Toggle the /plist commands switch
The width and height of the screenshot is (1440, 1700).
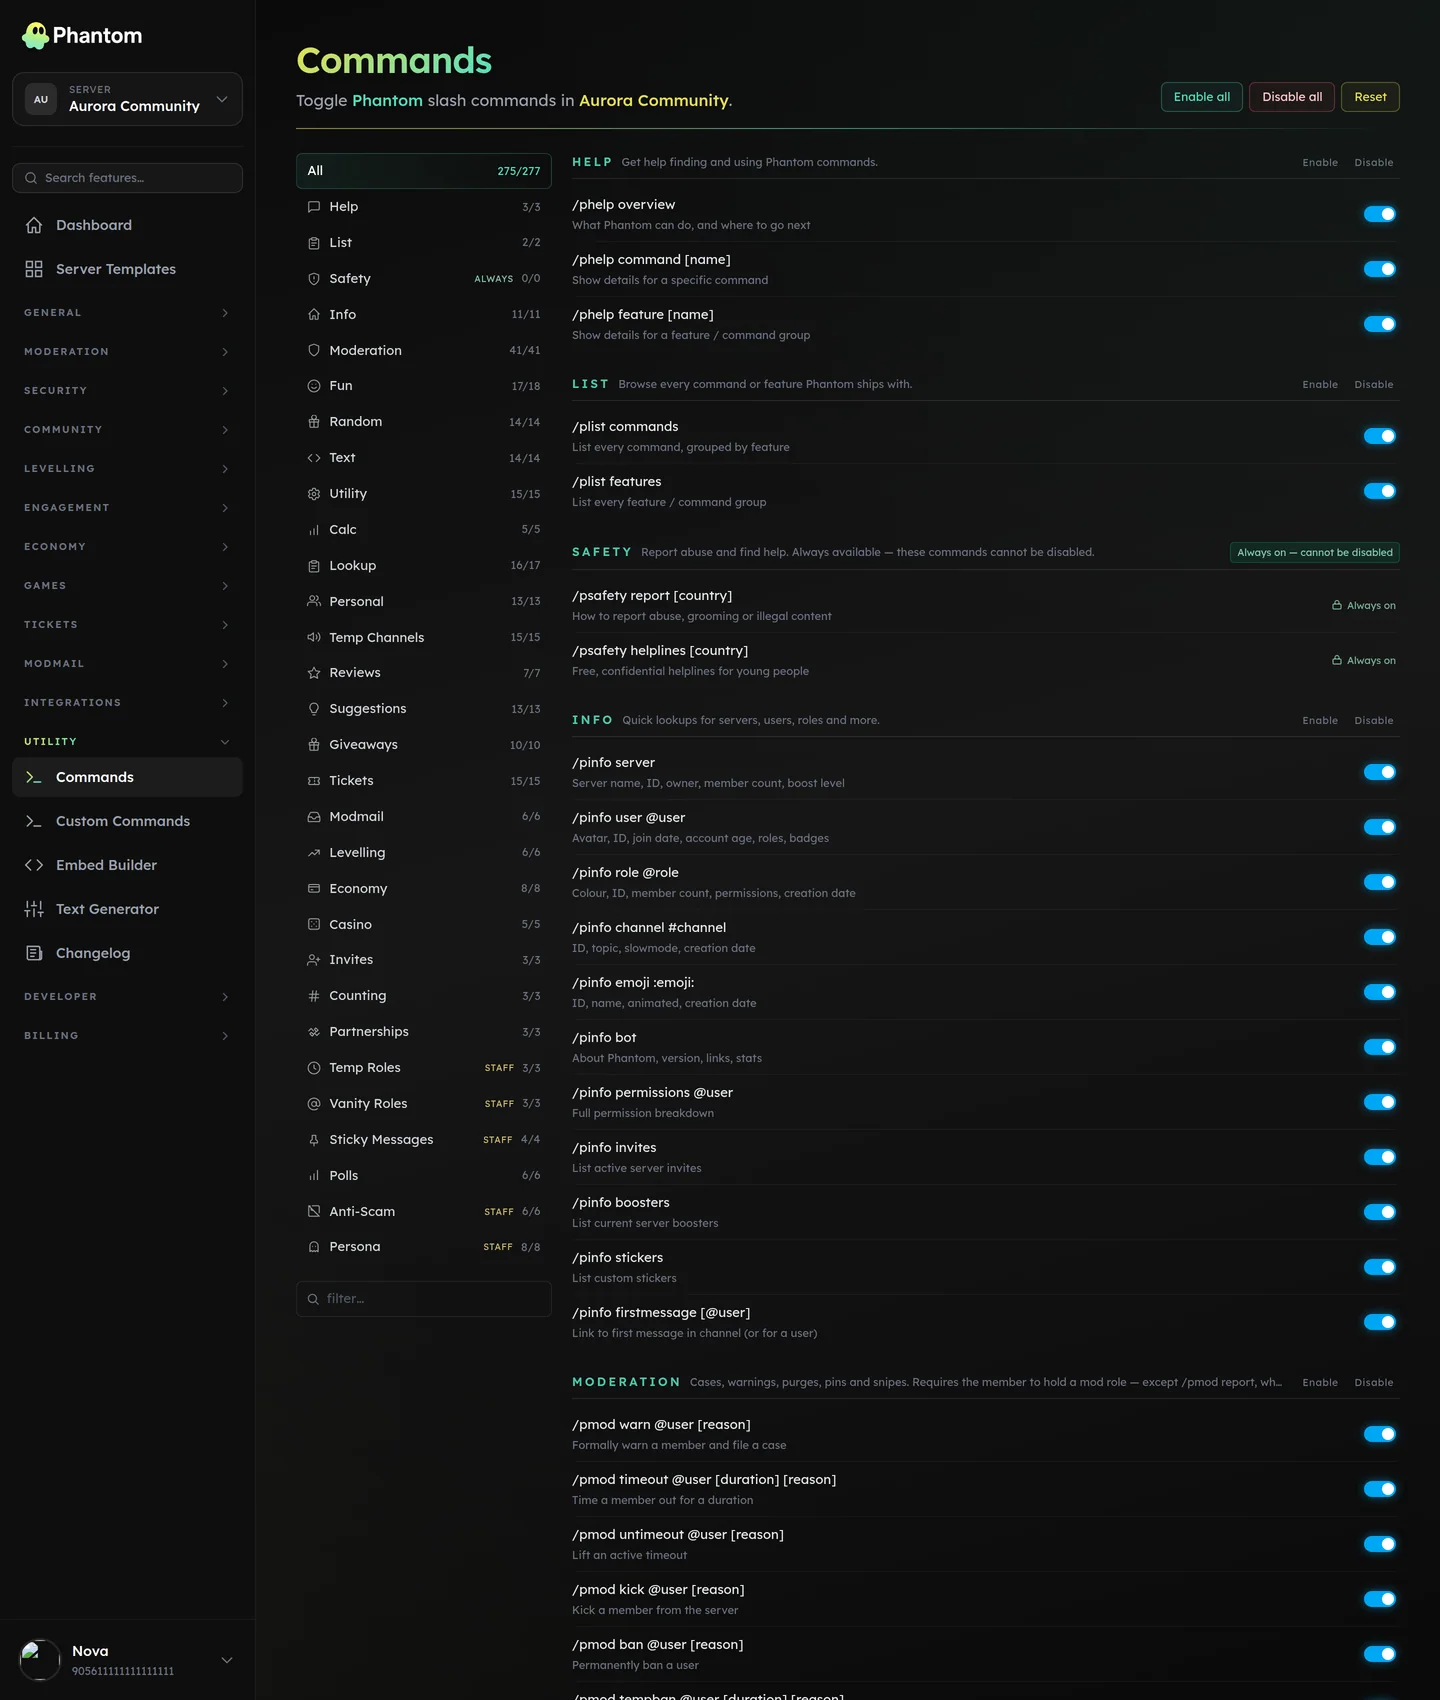(x=1380, y=436)
